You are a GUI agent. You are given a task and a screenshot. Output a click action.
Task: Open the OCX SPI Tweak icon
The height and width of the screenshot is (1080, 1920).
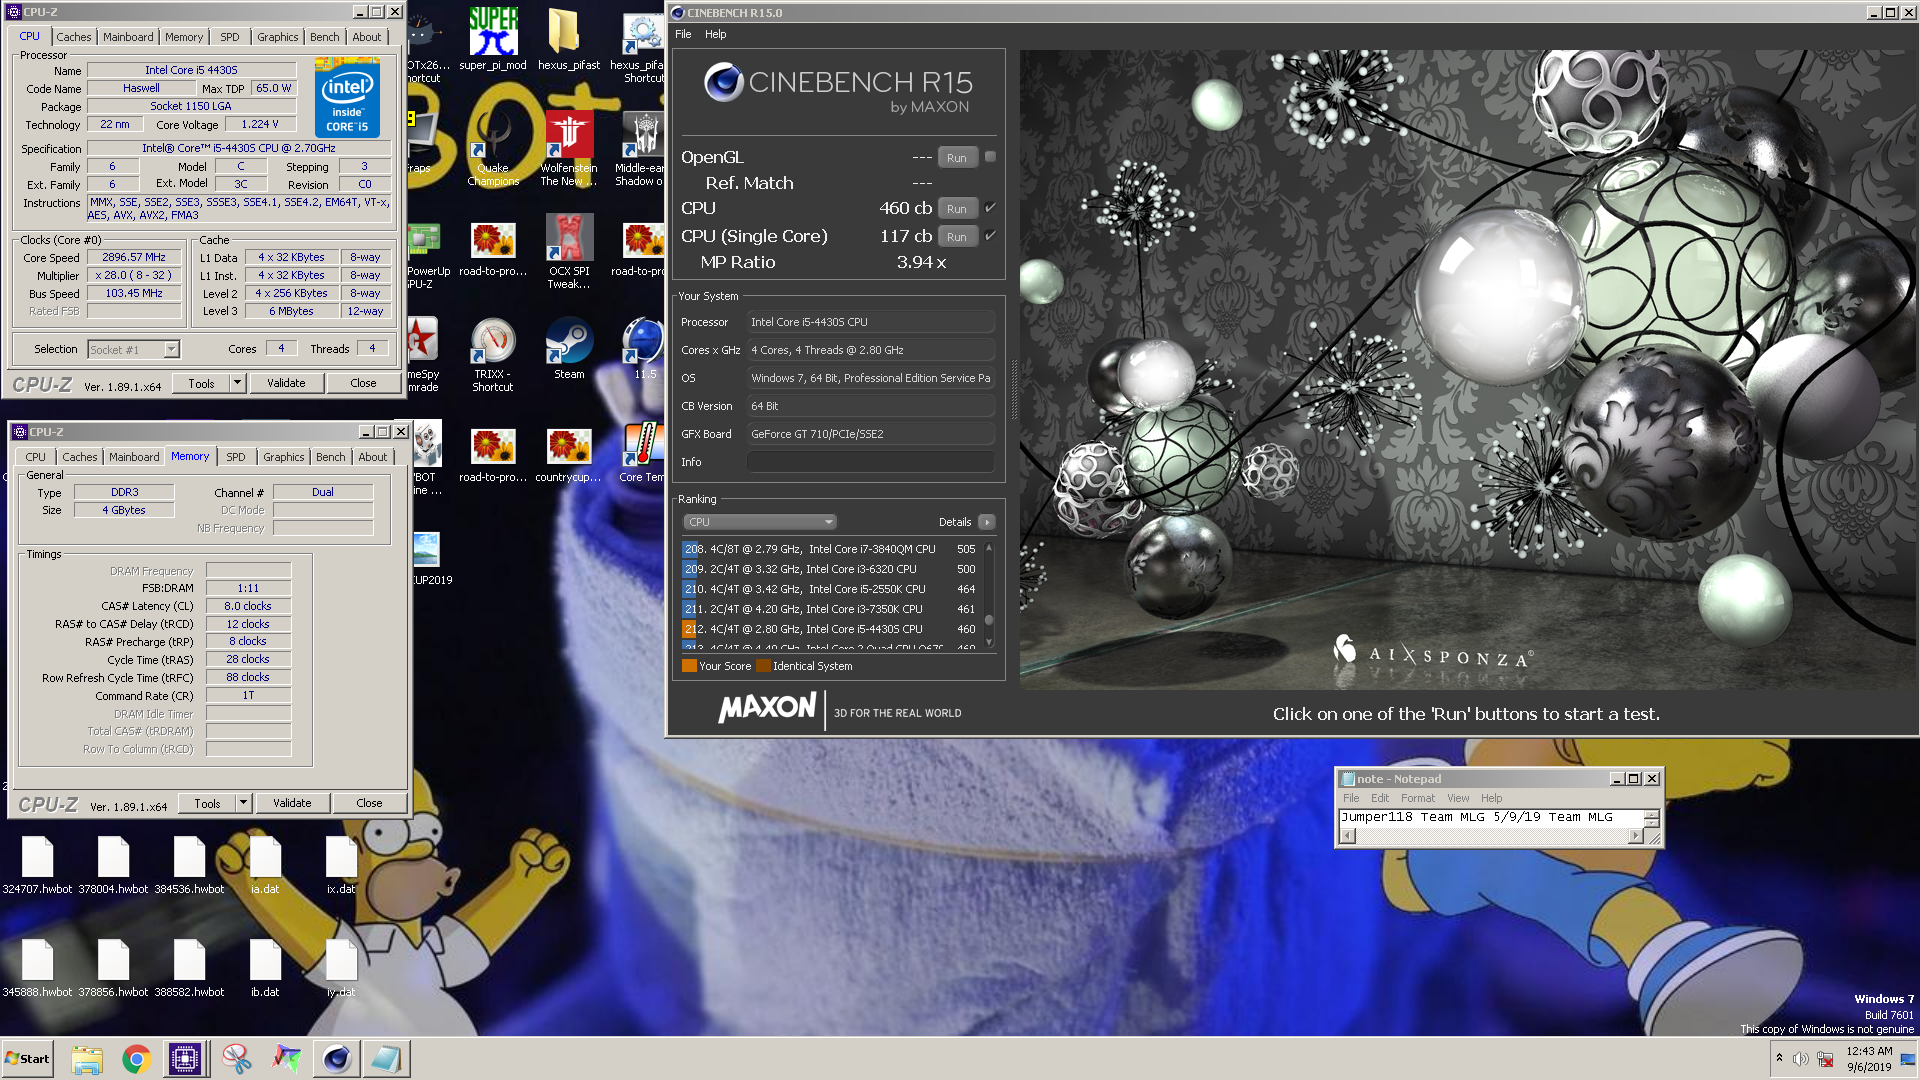(569, 252)
